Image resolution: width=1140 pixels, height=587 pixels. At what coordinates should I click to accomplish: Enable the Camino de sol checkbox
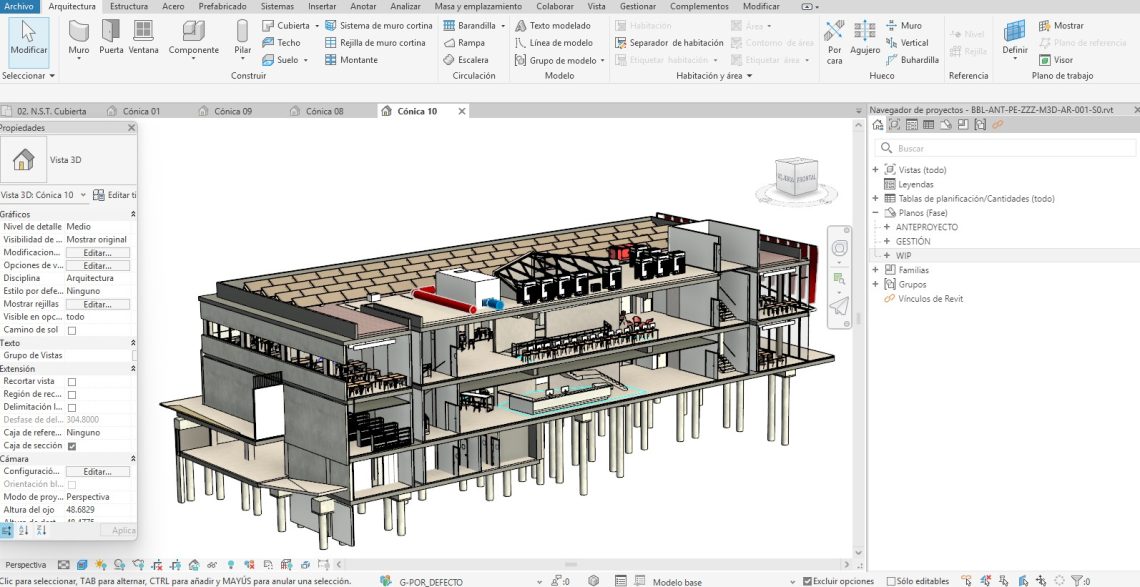point(72,330)
